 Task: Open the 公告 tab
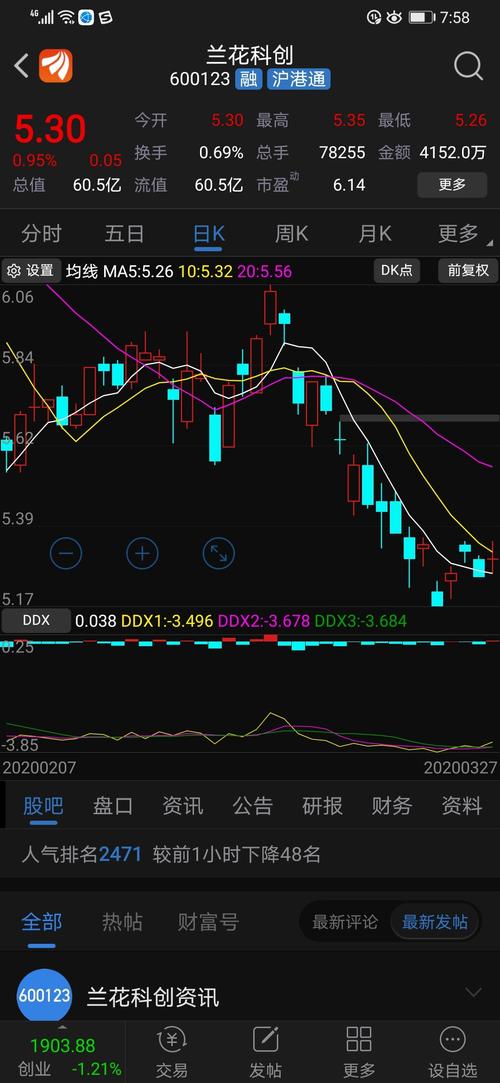coord(252,805)
